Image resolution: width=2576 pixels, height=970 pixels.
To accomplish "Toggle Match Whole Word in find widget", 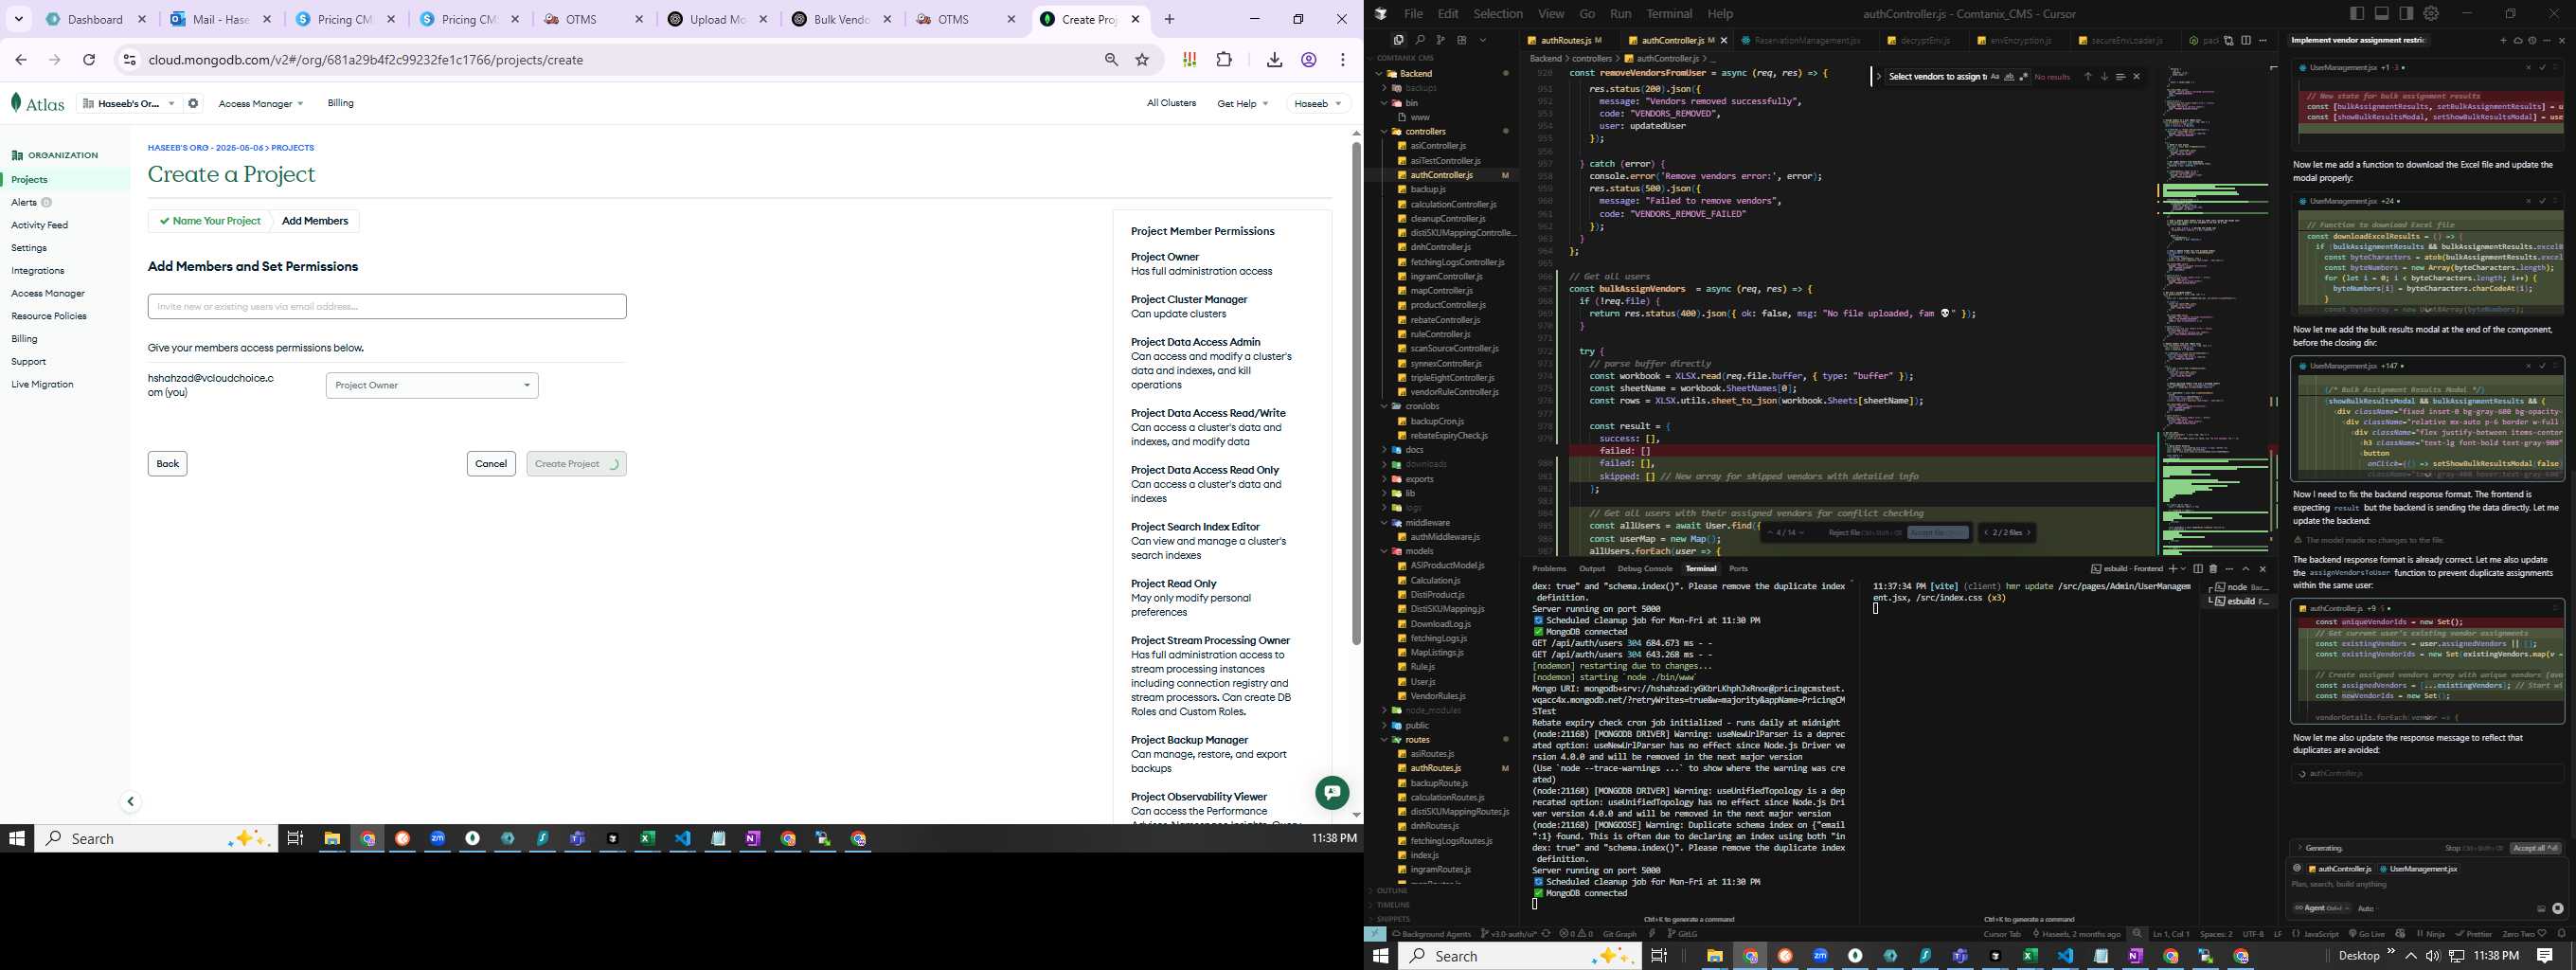I will coord(2009,77).
